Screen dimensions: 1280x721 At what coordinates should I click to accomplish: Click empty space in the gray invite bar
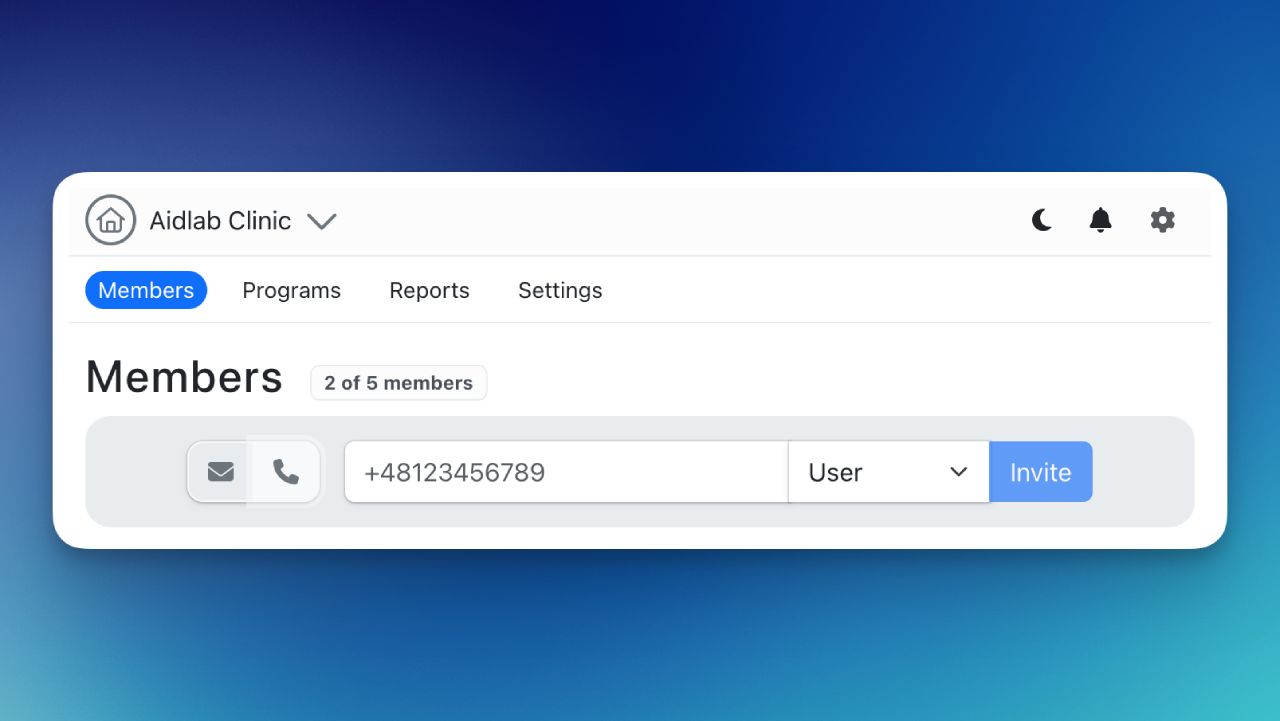tap(1143, 472)
